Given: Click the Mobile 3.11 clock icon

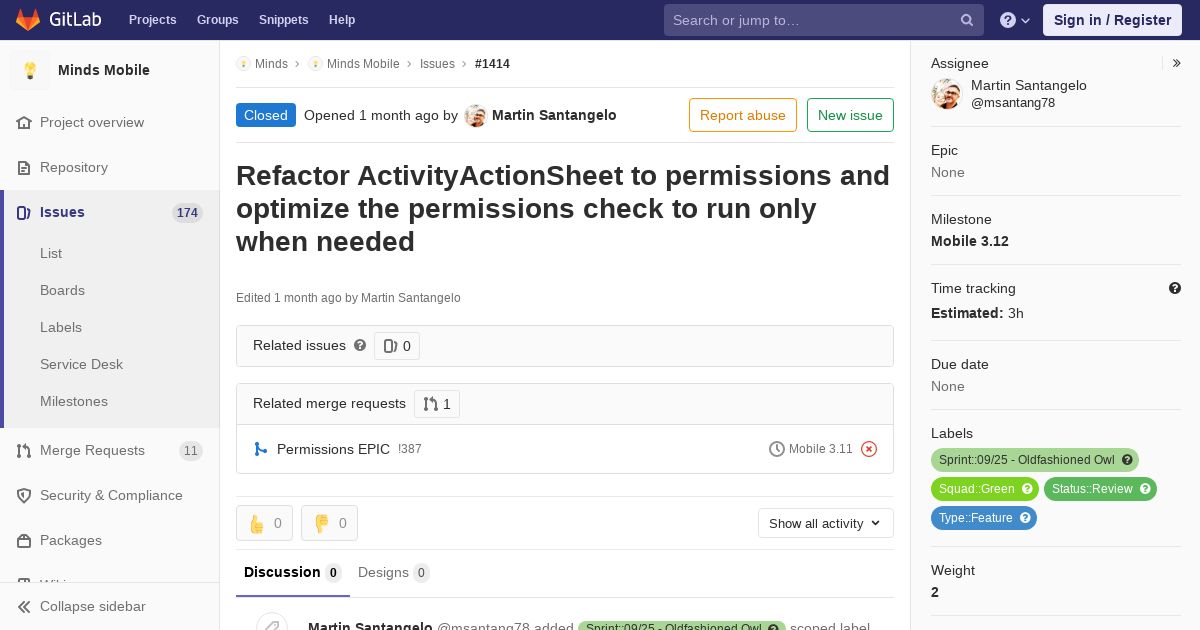Looking at the screenshot, I should tap(777, 449).
